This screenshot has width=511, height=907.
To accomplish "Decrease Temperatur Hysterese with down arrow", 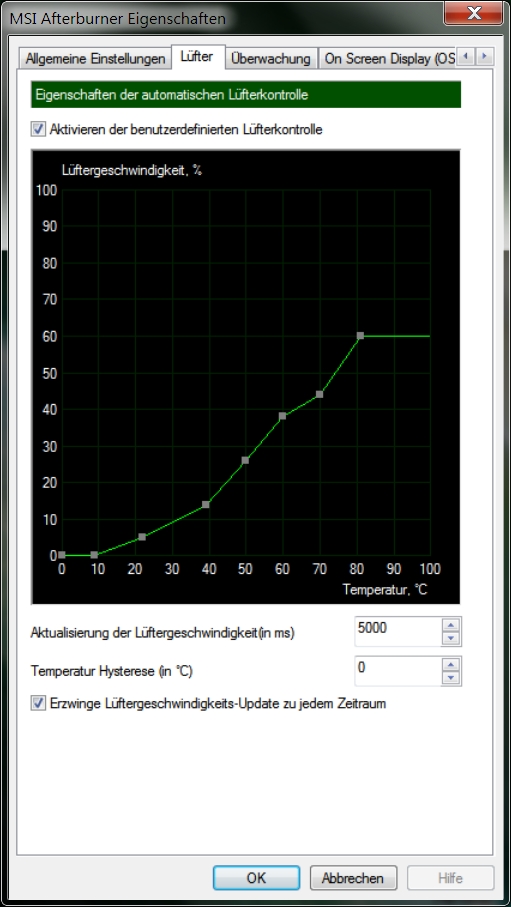I will 452,678.
